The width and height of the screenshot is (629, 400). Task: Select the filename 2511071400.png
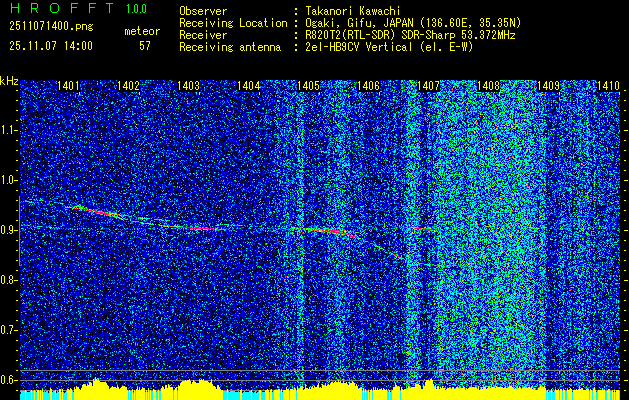pyautogui.click(x=51, y=27)
